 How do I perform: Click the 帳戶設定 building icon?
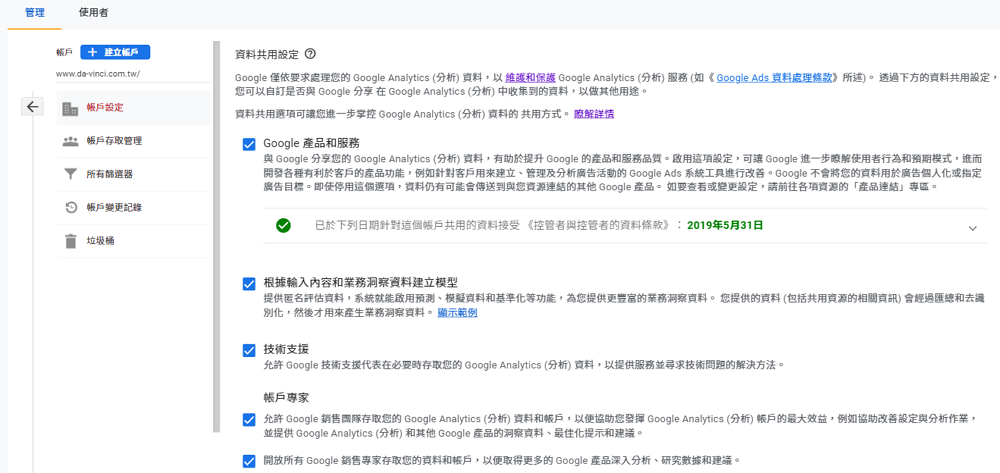[71, 108]
